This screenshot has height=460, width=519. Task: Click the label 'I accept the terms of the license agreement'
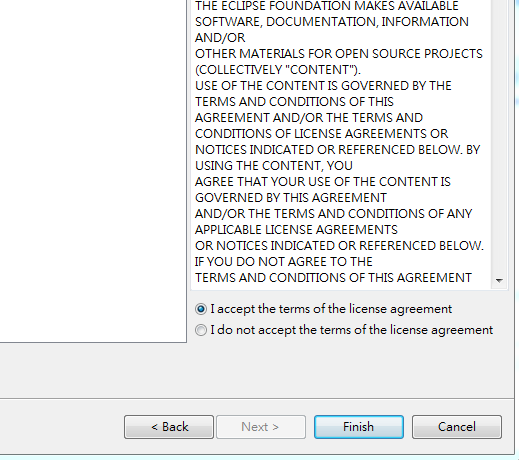[x=331, y=309]
